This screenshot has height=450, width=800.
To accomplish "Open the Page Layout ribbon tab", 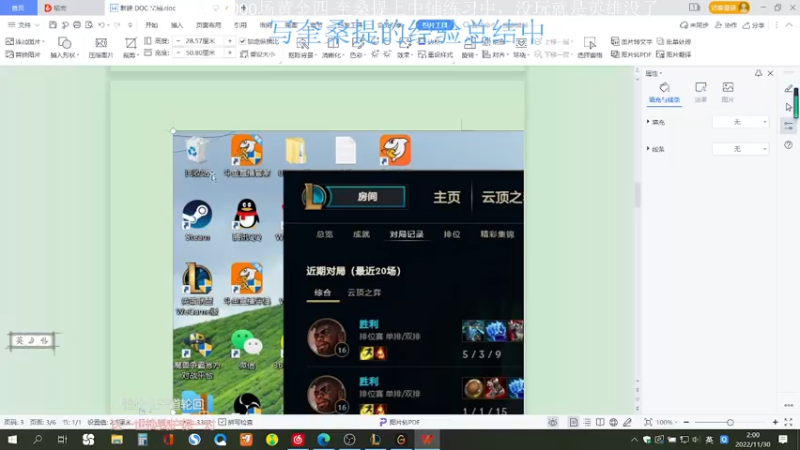I will (209, 24).
